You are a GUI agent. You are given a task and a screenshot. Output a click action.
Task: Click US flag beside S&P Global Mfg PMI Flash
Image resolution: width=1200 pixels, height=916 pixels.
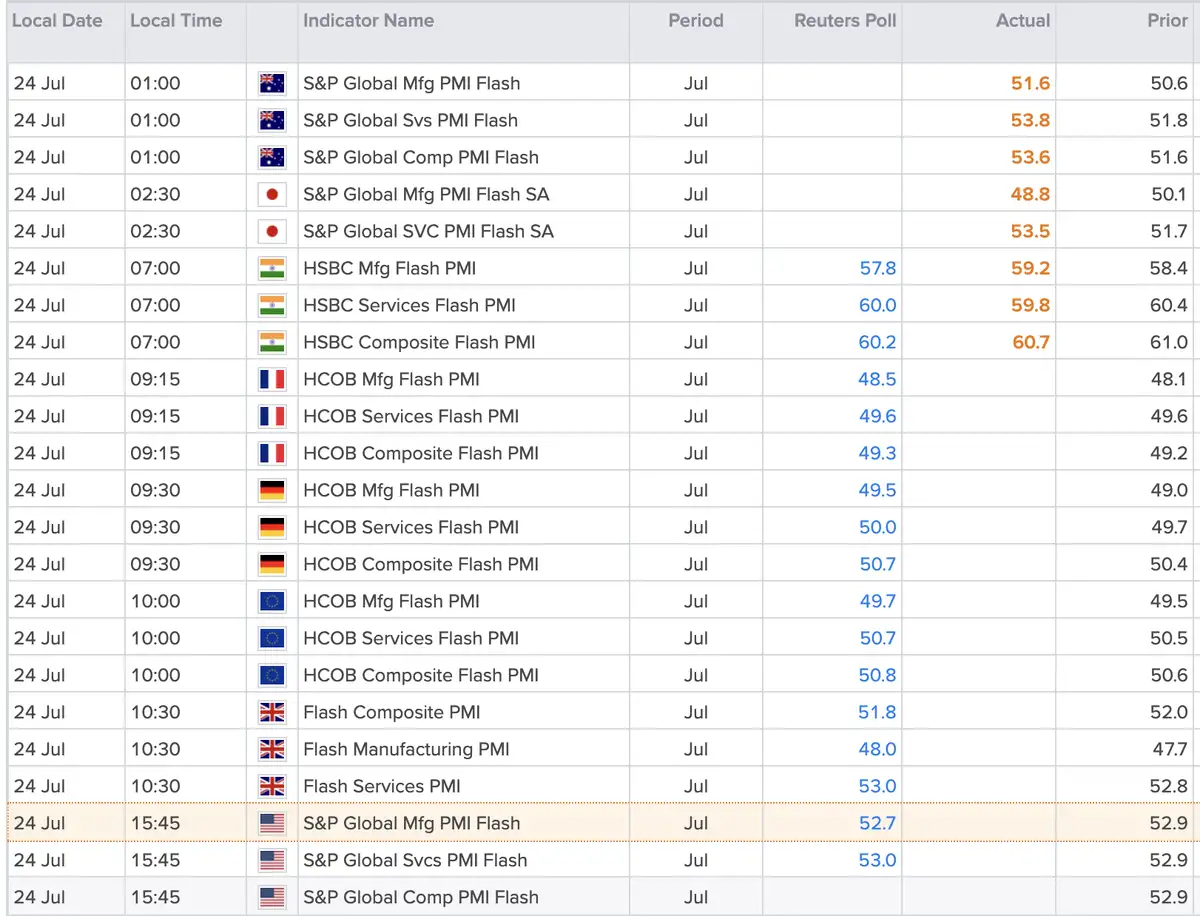(x=271, y=824)
